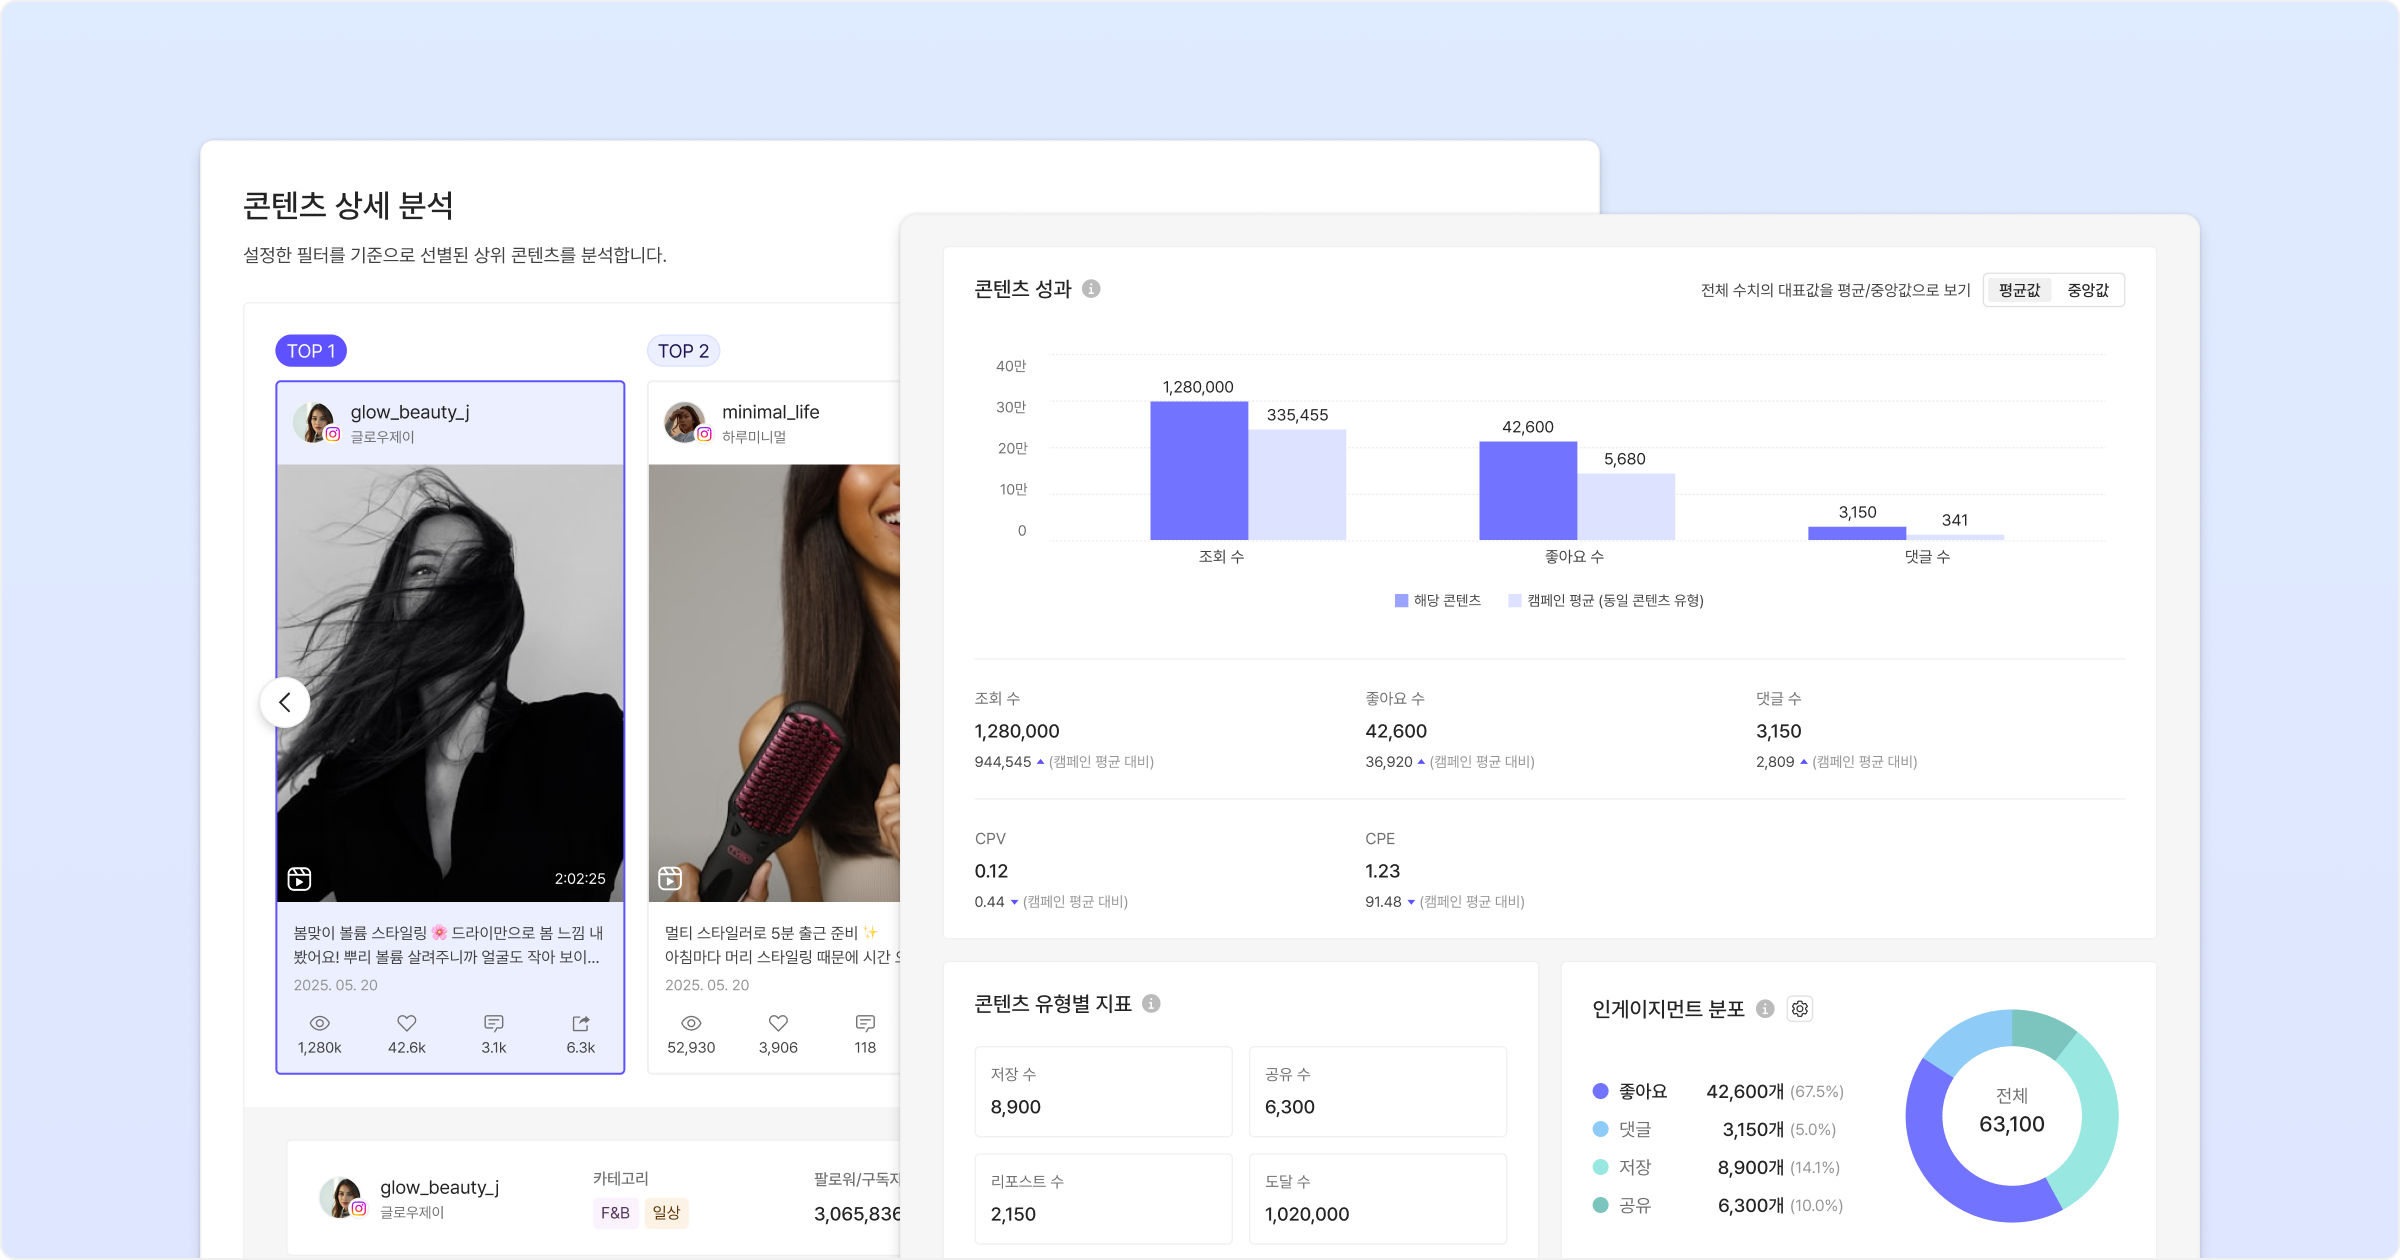The image size is (2400, 1260).
Task: Click the F&B category tag
Action: (x=615, y=1213)
